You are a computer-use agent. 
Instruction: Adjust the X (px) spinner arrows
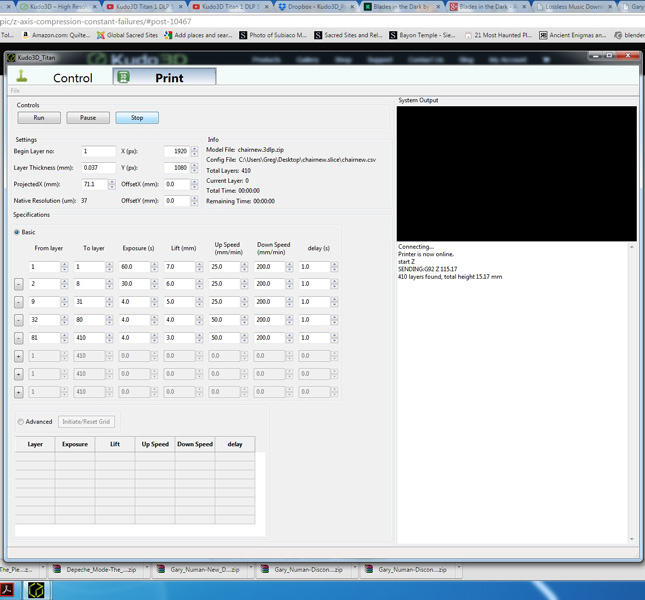pos(194,152)
